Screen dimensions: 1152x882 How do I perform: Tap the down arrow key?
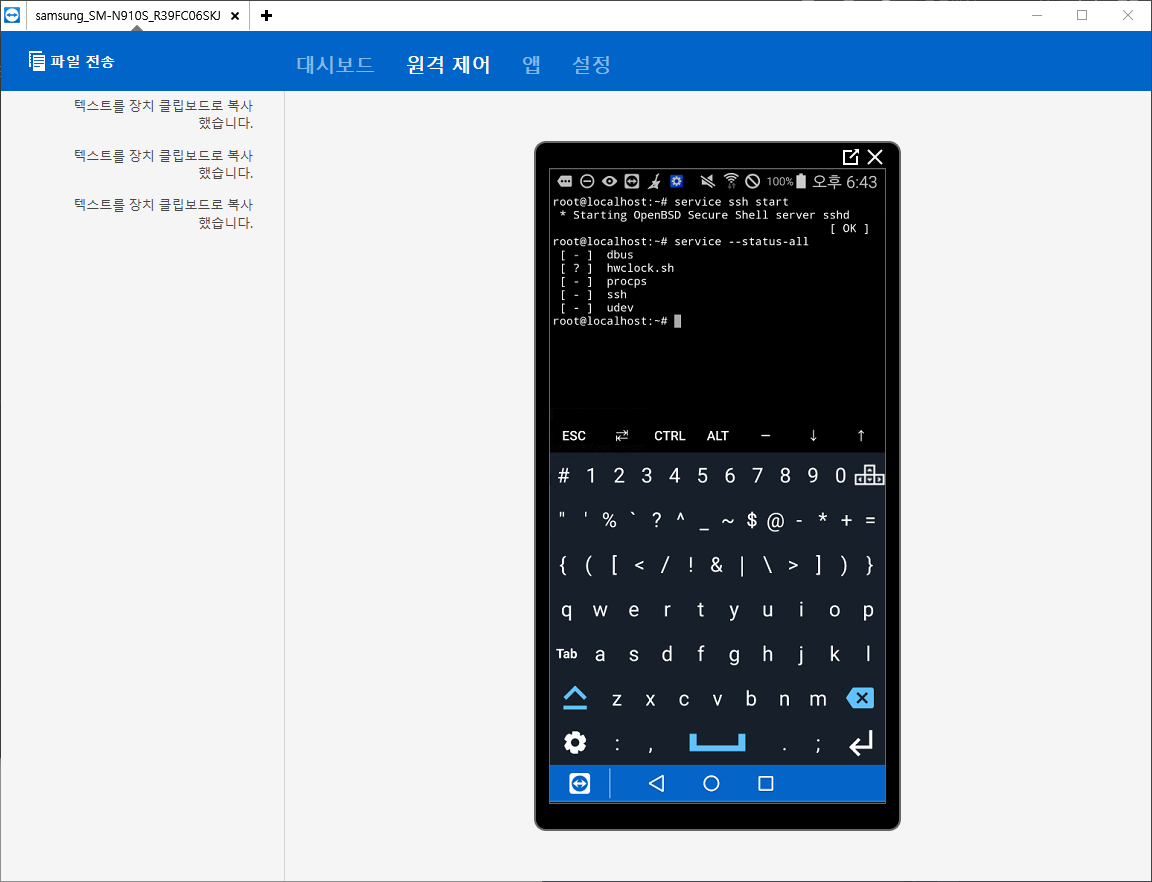813,436
